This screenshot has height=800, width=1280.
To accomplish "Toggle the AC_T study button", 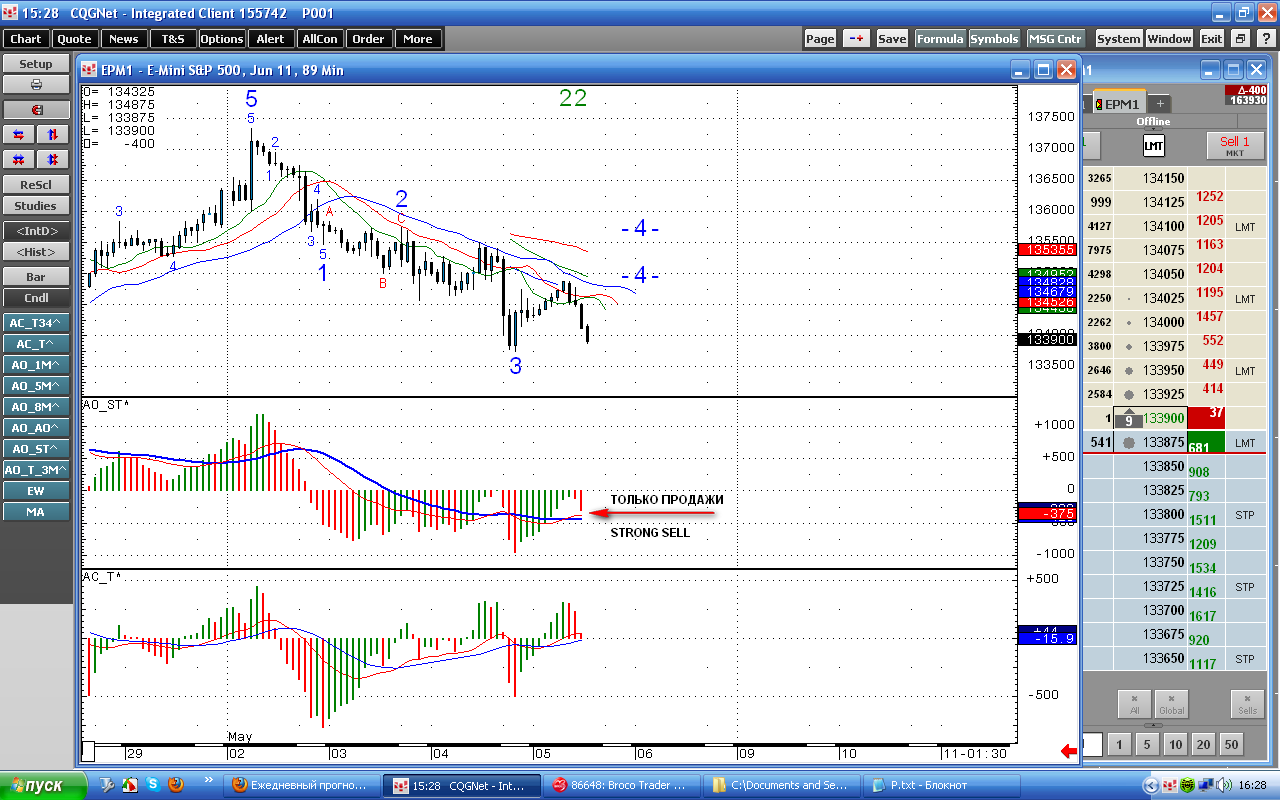I will pos(36,343).
